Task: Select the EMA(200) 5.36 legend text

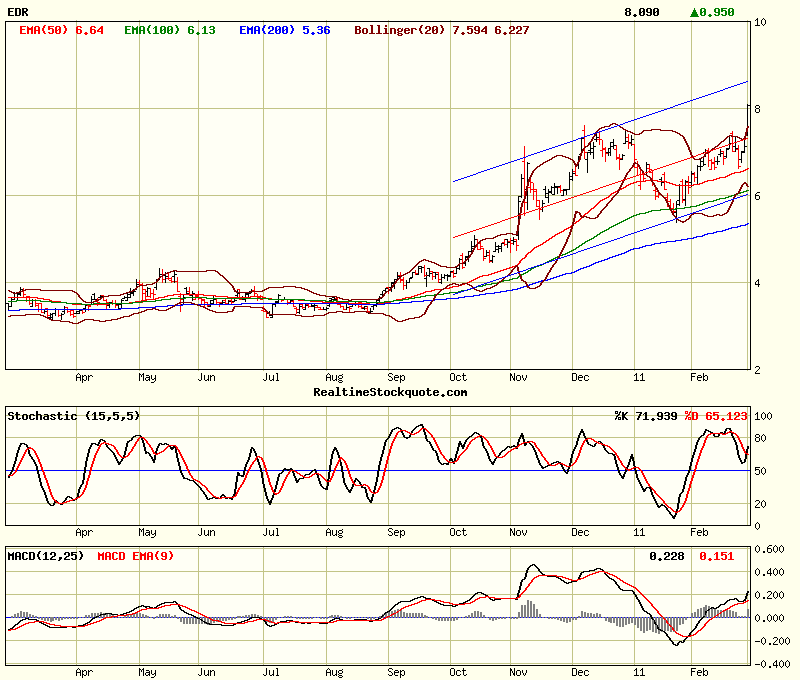Action: [285, 30]
